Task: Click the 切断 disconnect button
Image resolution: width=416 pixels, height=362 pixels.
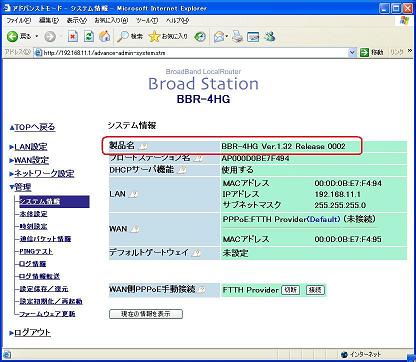Action: [x=291, y=290]
